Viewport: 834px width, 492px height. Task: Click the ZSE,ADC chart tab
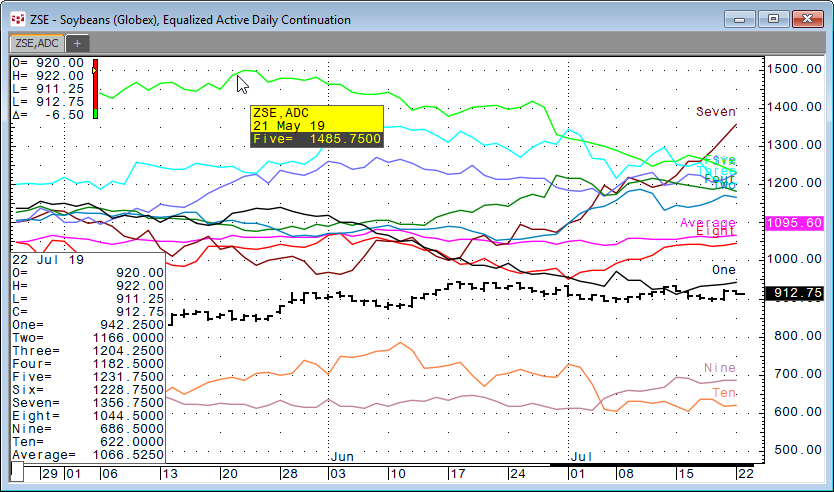point(37,43)
